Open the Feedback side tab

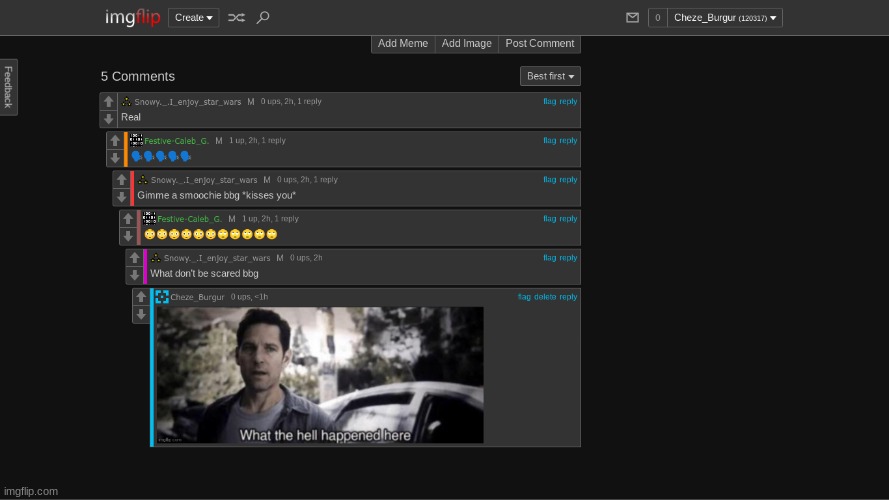point(9,87)
